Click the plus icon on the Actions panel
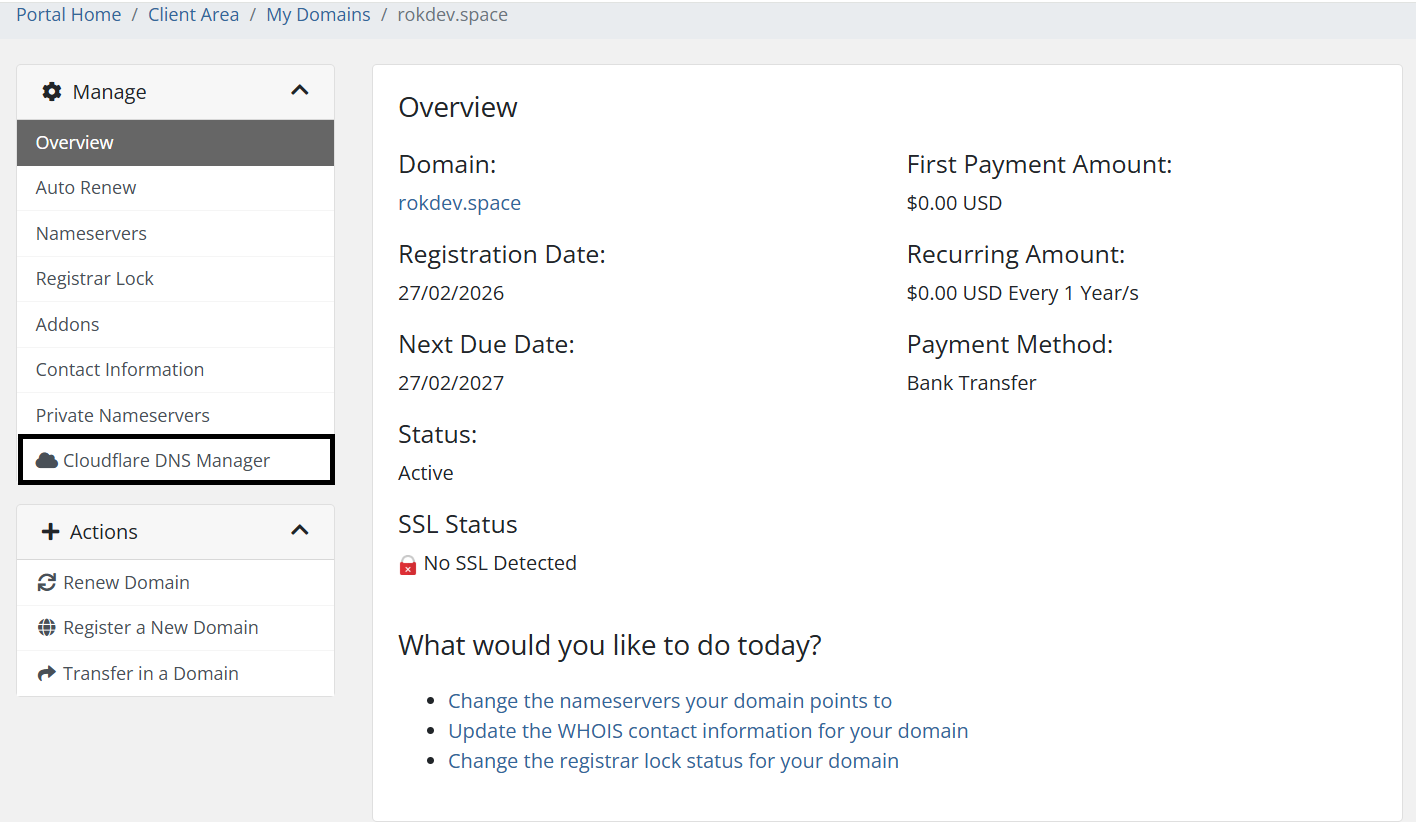Viewport: 1416px width, 822px height. (50, 531)
